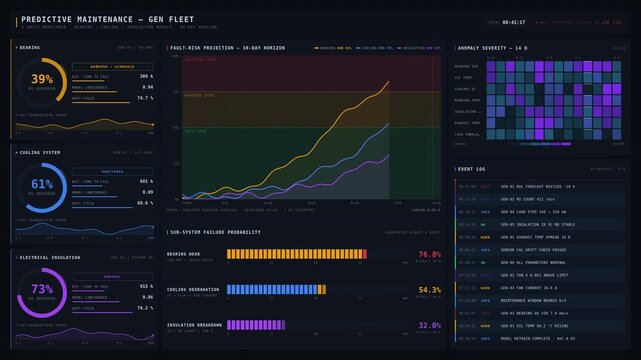Open event GEN-01 oil temp rising
Image resolution: width=641 pixels, height=360 pixels.
540,326
